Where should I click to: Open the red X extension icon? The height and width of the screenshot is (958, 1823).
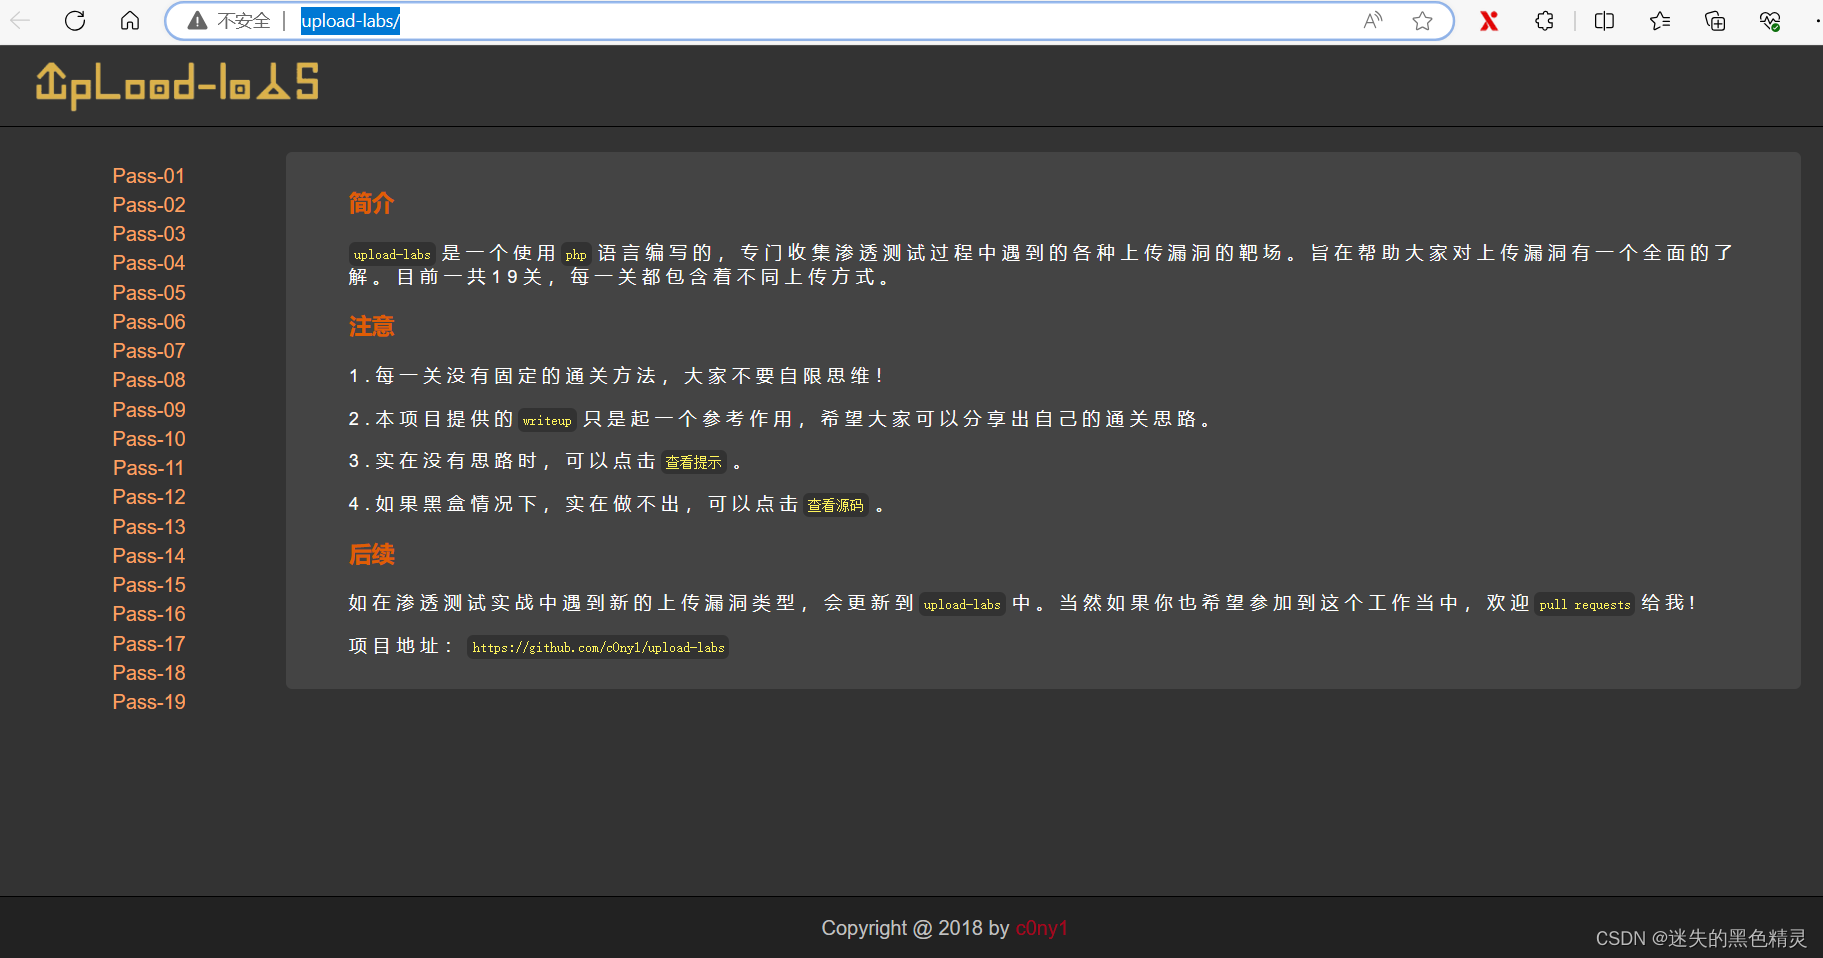[1489, 21]
